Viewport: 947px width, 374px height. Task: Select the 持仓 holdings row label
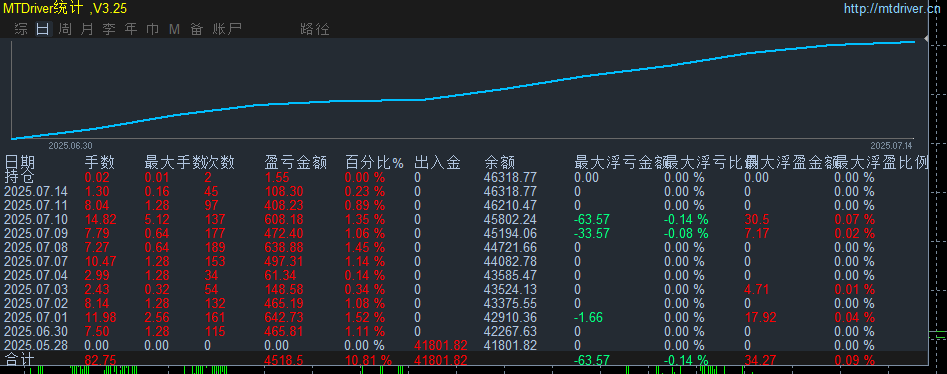(19, 177)
